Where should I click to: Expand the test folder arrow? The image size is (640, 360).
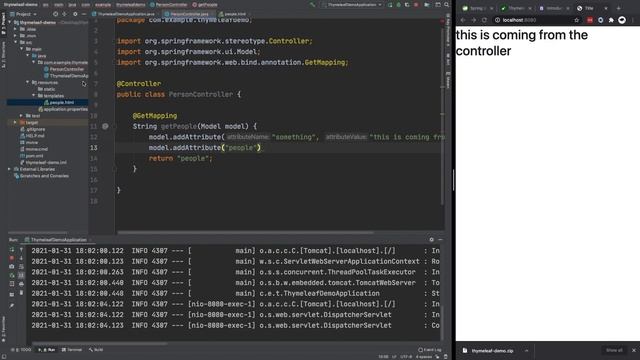click(22, 116)
